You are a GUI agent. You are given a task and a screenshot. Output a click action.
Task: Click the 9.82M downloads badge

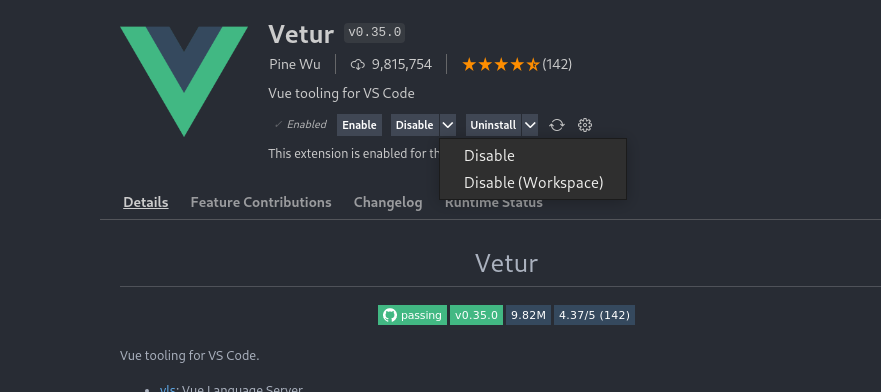(x=529, y=315)
